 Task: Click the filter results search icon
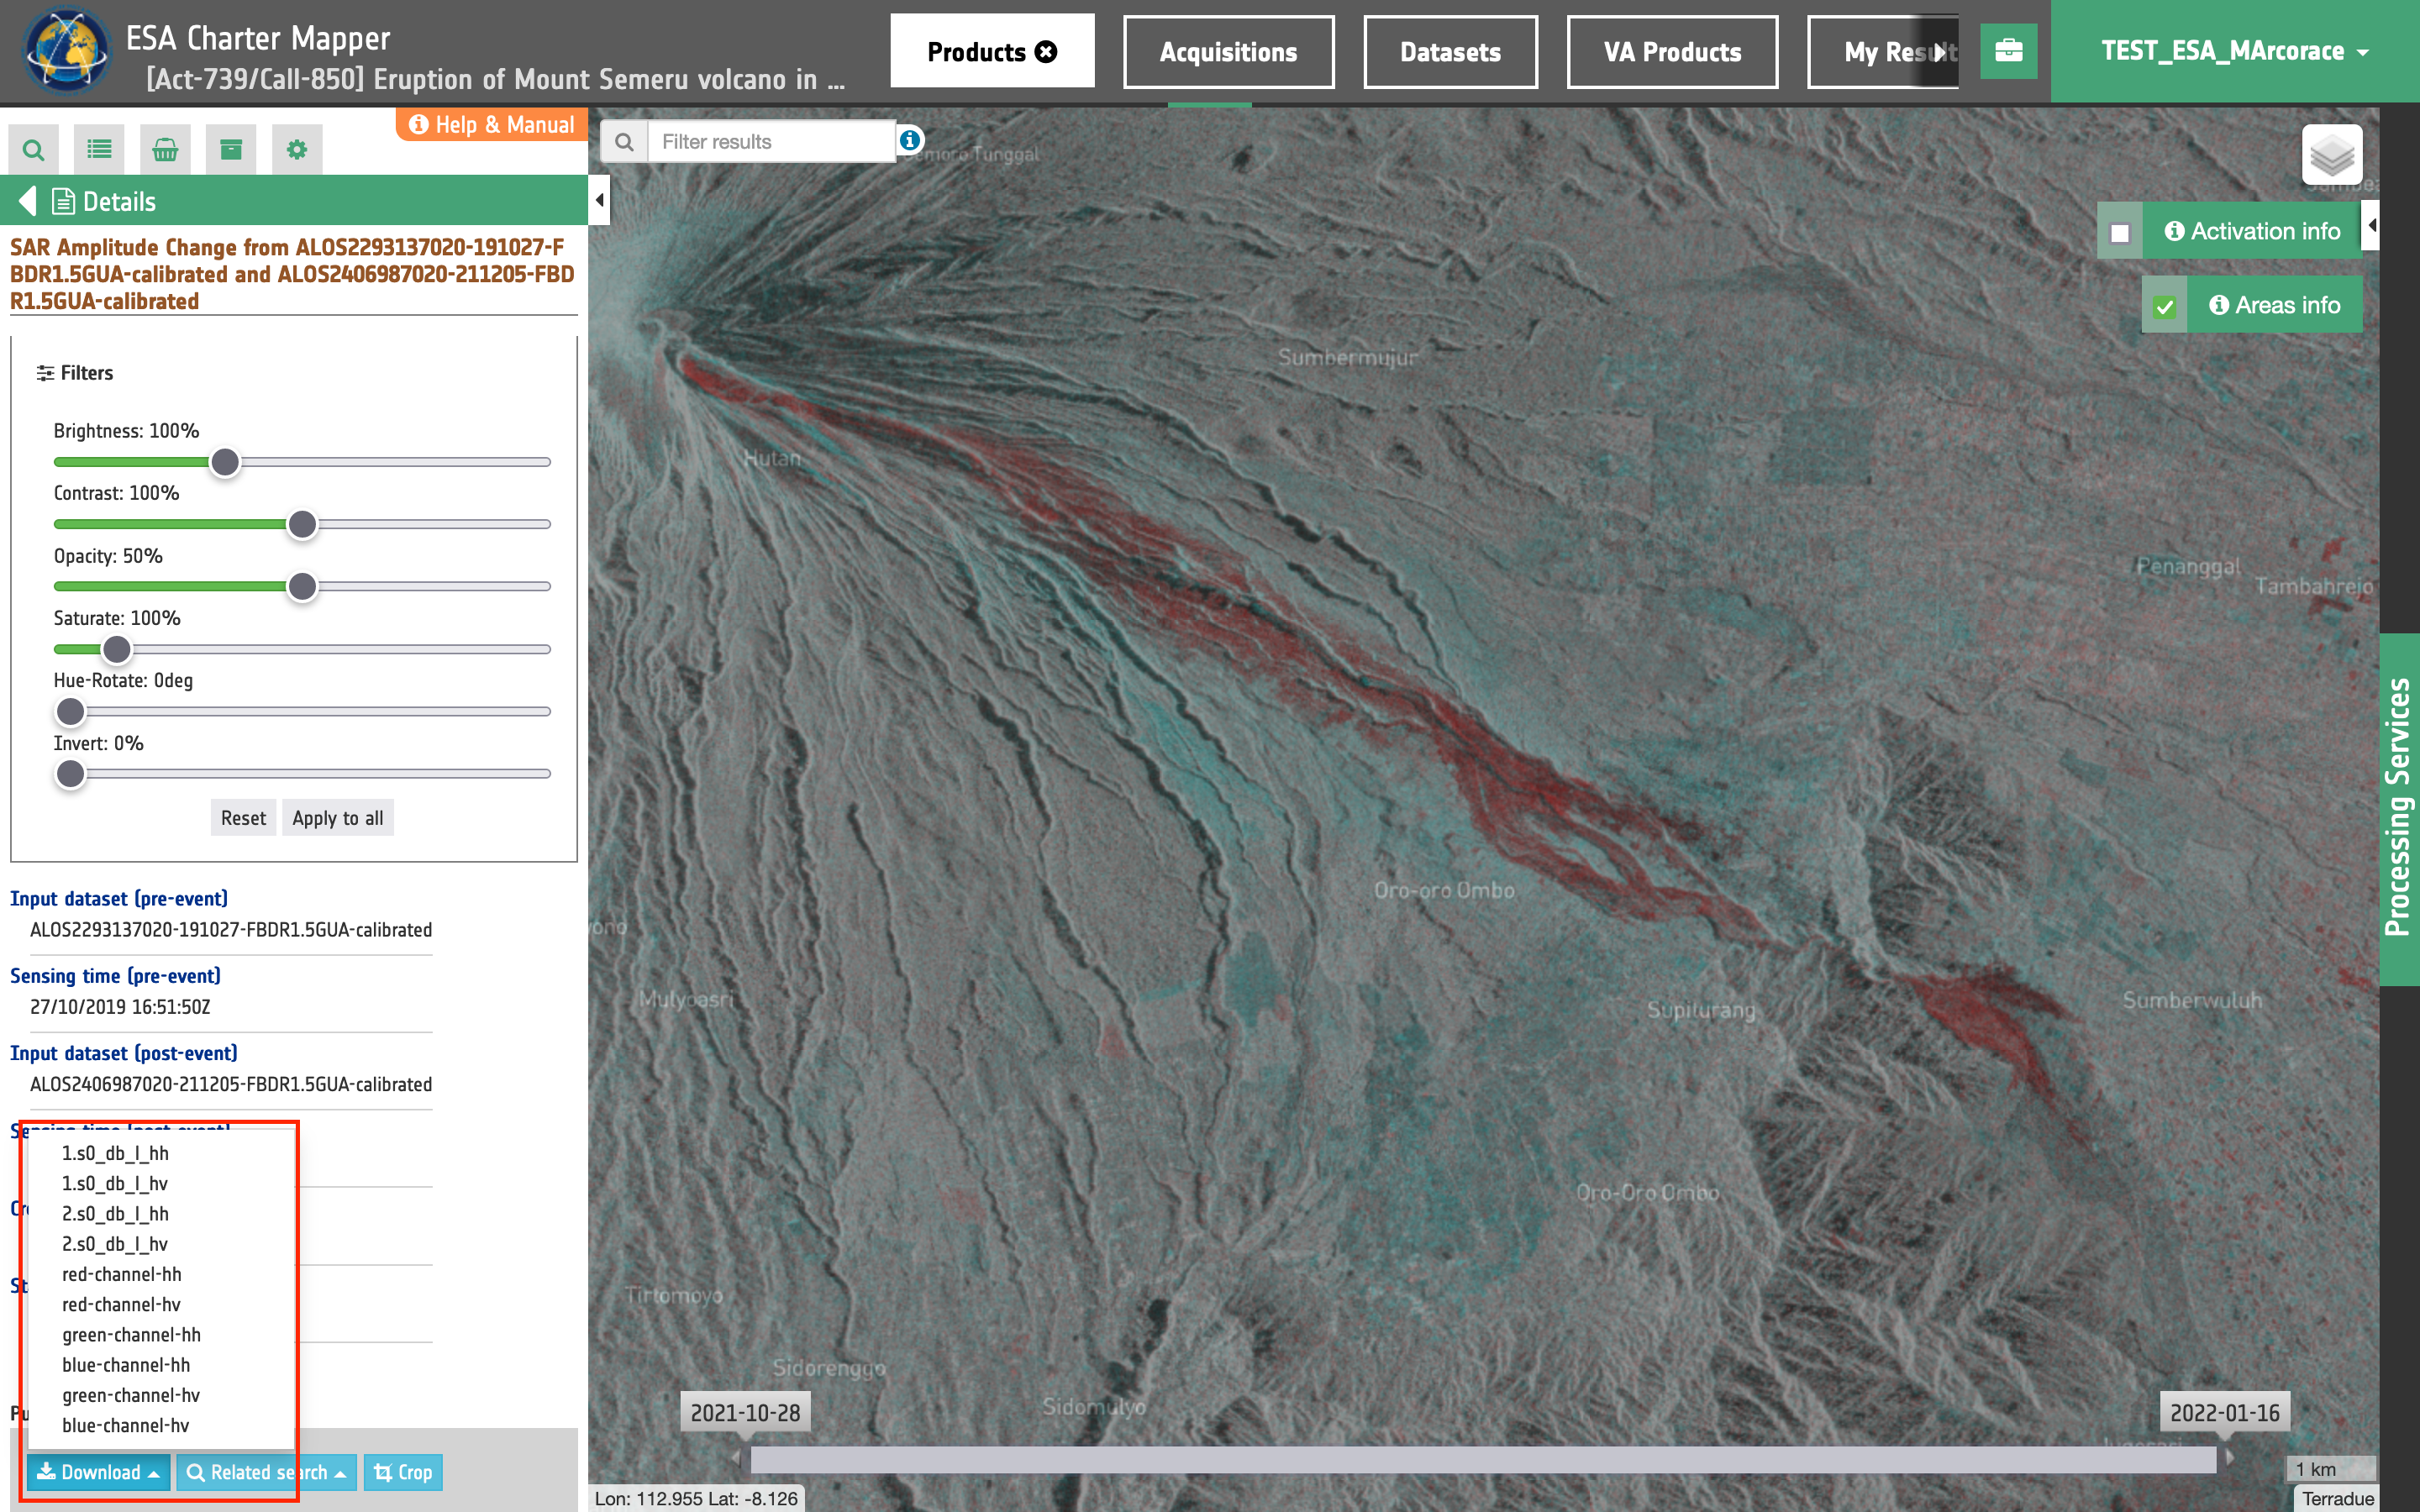click(x=624, y=142)
